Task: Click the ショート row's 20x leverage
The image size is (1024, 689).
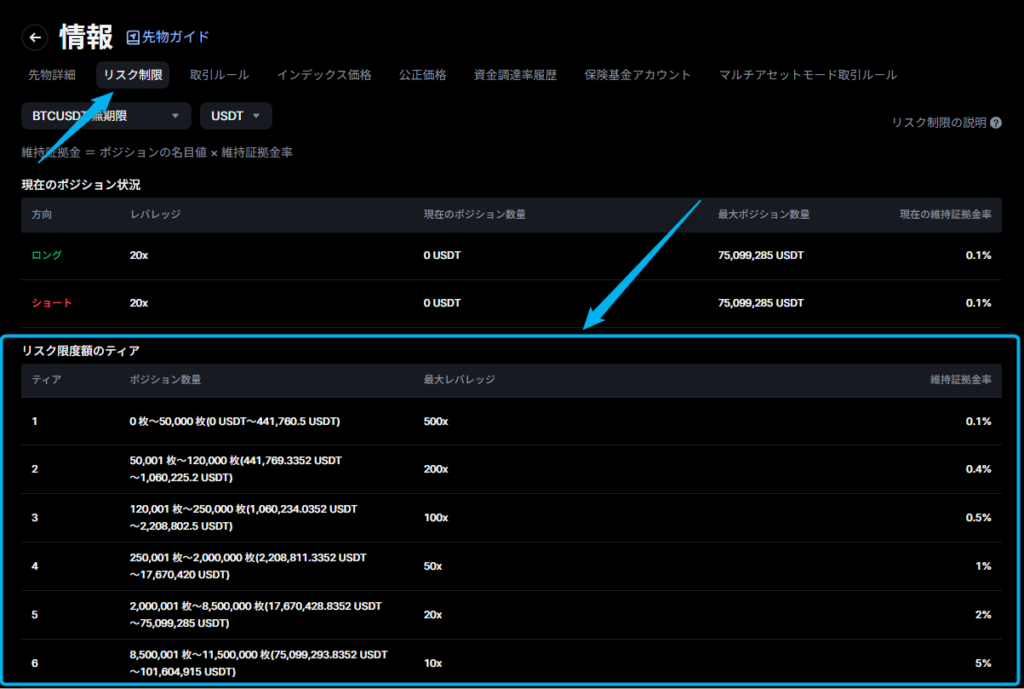Action: point(138,303)
